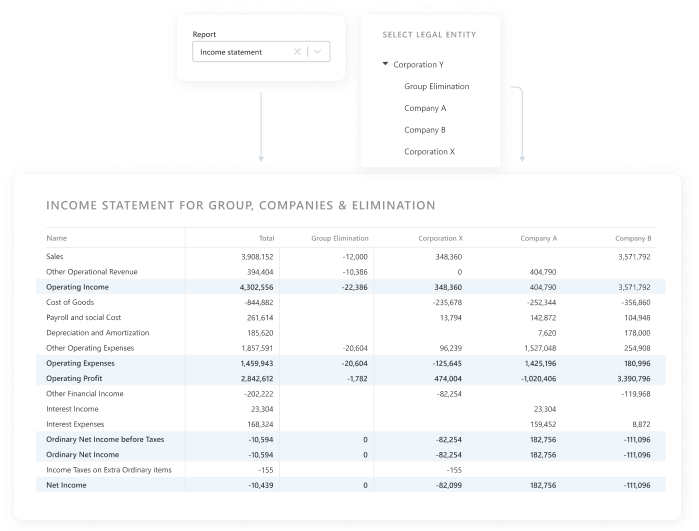This screenshot has height=531, width=699.
Task: Click the Corporation X column header
Action: [440, 238]
